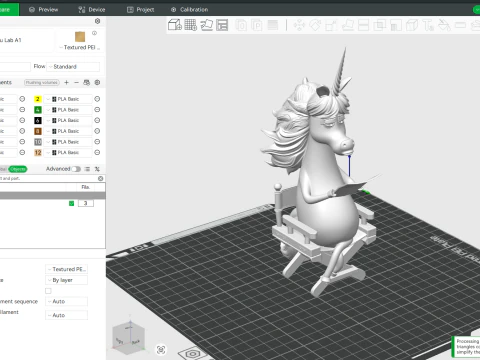Click the Split to parts icon
The height and width of the screenshot is (360, 480).
click(257, 25)
